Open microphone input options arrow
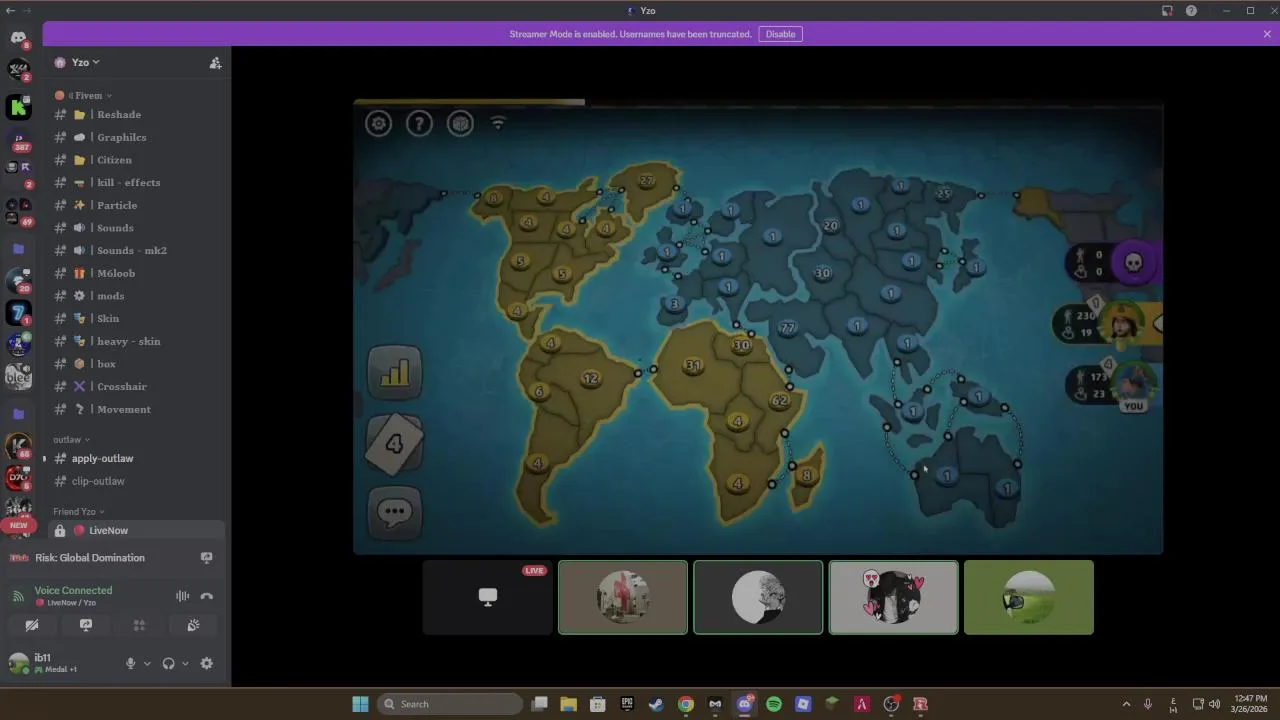Image resolution: width=1280 pixels, height=720 pixels. 147,663
